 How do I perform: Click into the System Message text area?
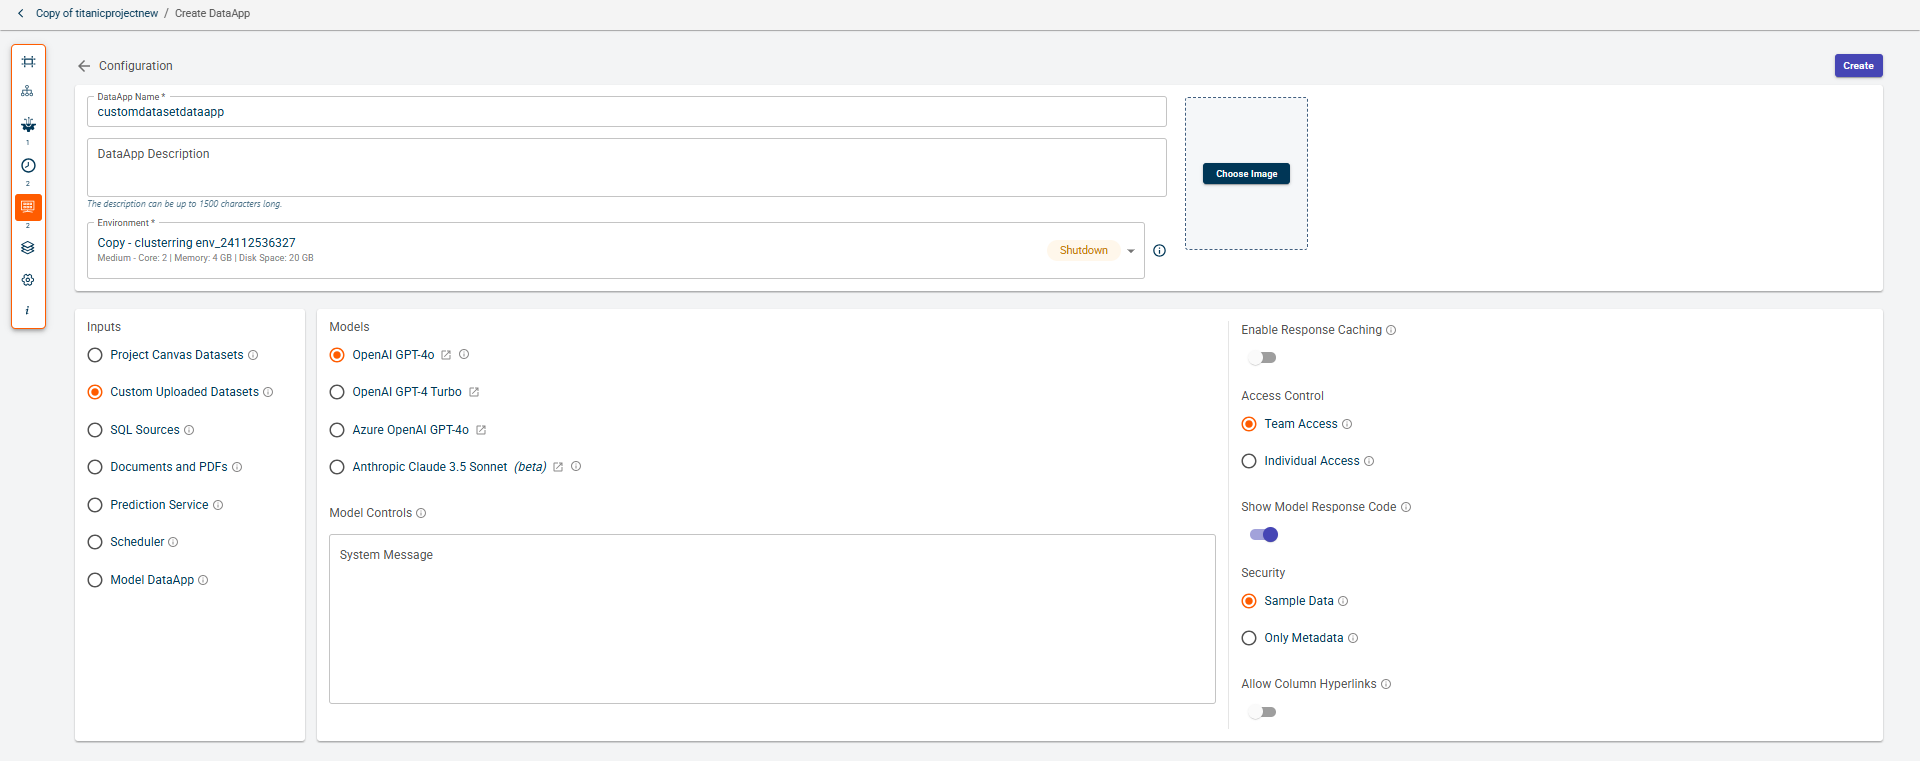tap(771, 620)
